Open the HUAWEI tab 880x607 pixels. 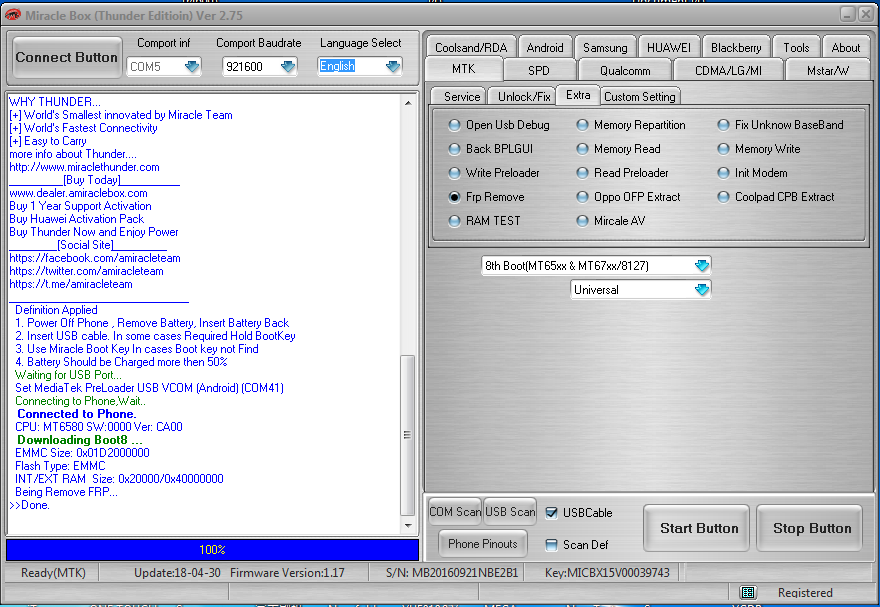pos(669,48)
